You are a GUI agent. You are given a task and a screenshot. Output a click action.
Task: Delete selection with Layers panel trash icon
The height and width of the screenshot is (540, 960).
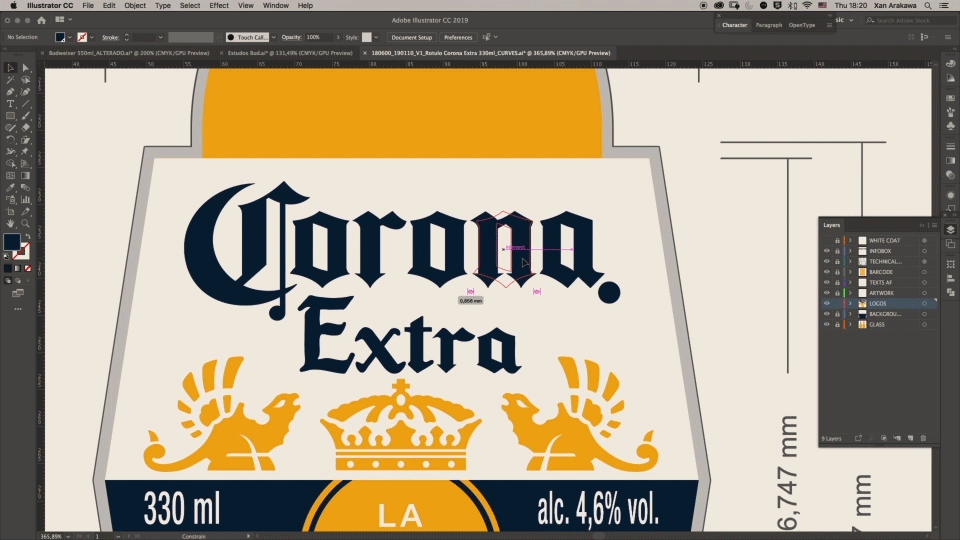tap(923, 438)
